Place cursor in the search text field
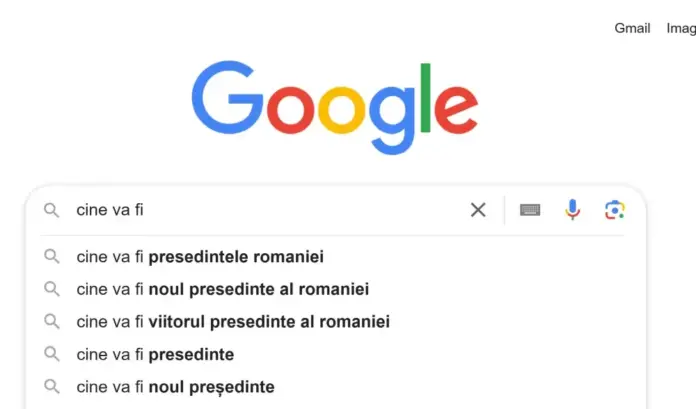Screen dimensions: 696x409 point(300,210)
